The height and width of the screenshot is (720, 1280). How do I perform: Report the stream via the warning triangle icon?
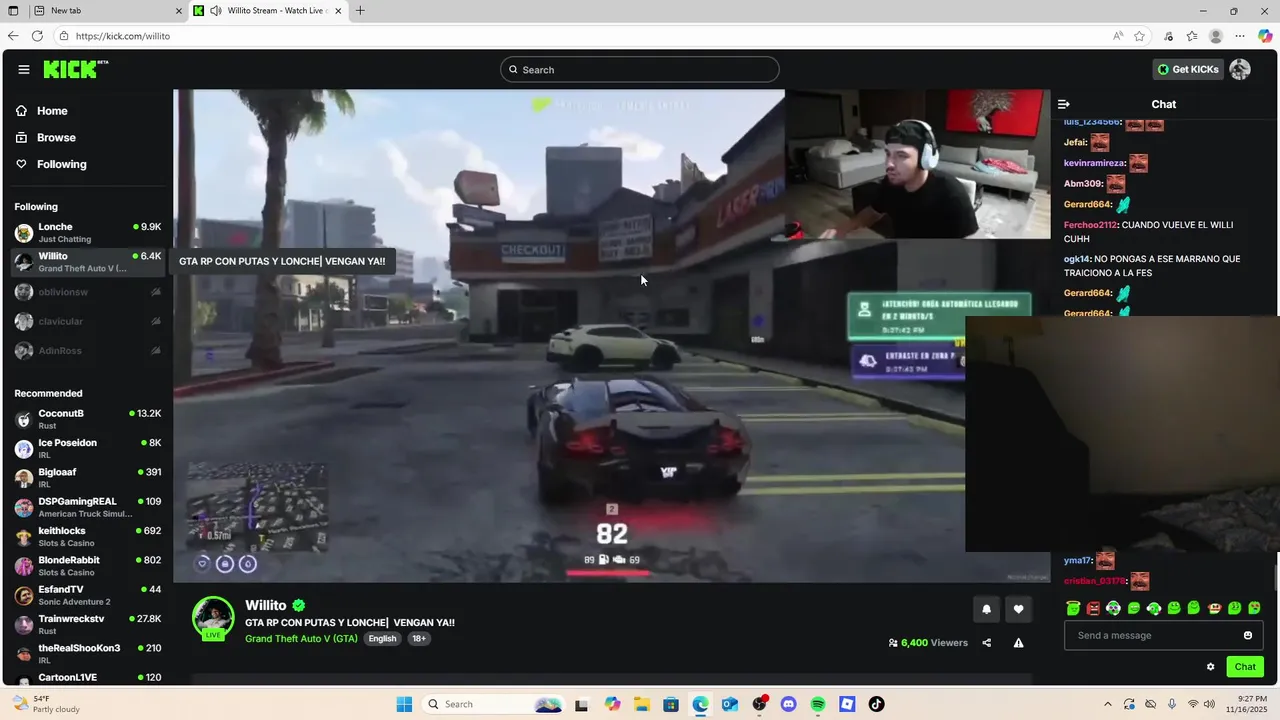tap(1018, 643)
